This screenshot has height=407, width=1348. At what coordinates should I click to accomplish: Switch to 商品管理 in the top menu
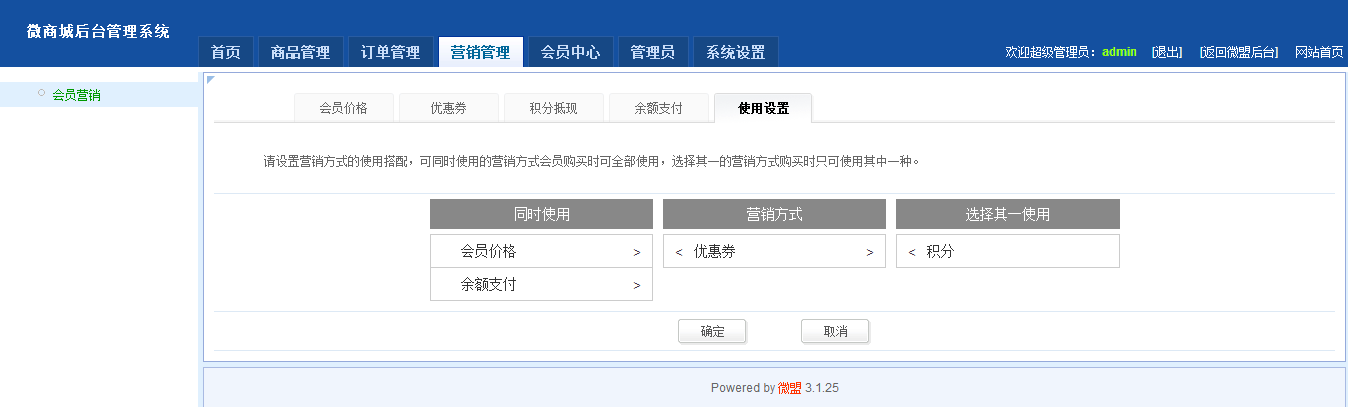click(301, 53)
